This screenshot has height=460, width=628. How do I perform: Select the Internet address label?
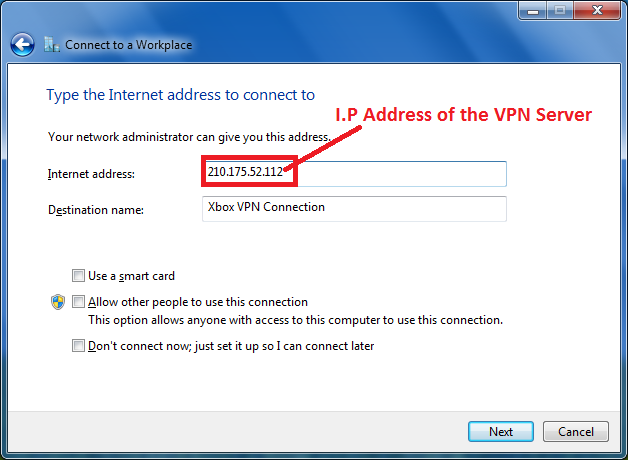91,174
